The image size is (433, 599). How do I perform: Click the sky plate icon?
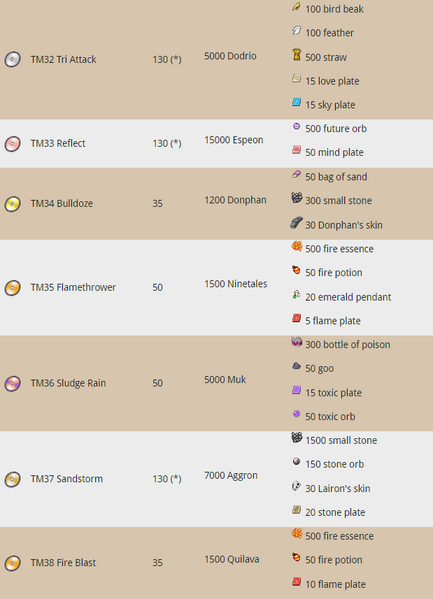click(297, 102)
